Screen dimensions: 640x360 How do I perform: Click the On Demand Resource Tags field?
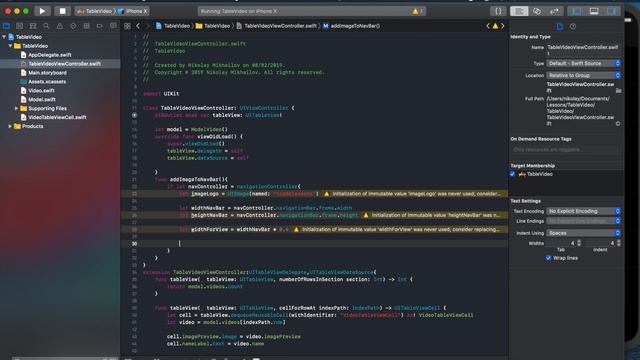[565, 149]
